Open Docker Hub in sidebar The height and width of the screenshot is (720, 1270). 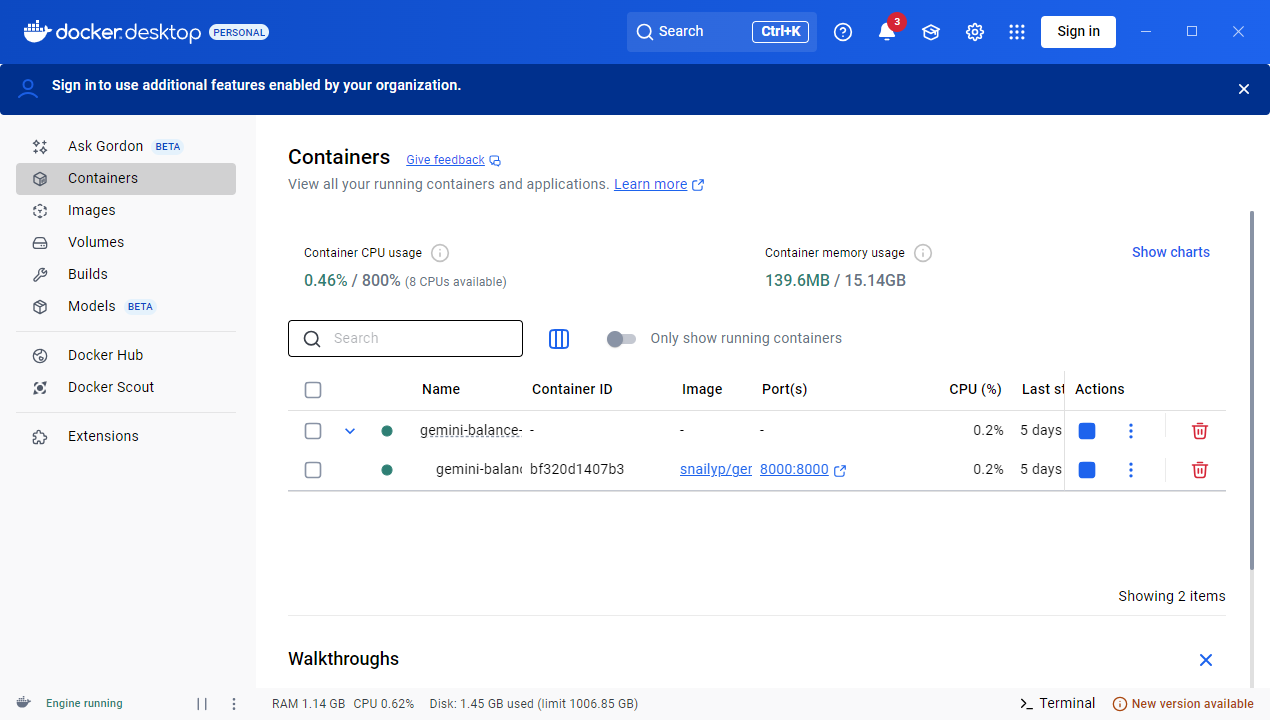tap(126, 356)
